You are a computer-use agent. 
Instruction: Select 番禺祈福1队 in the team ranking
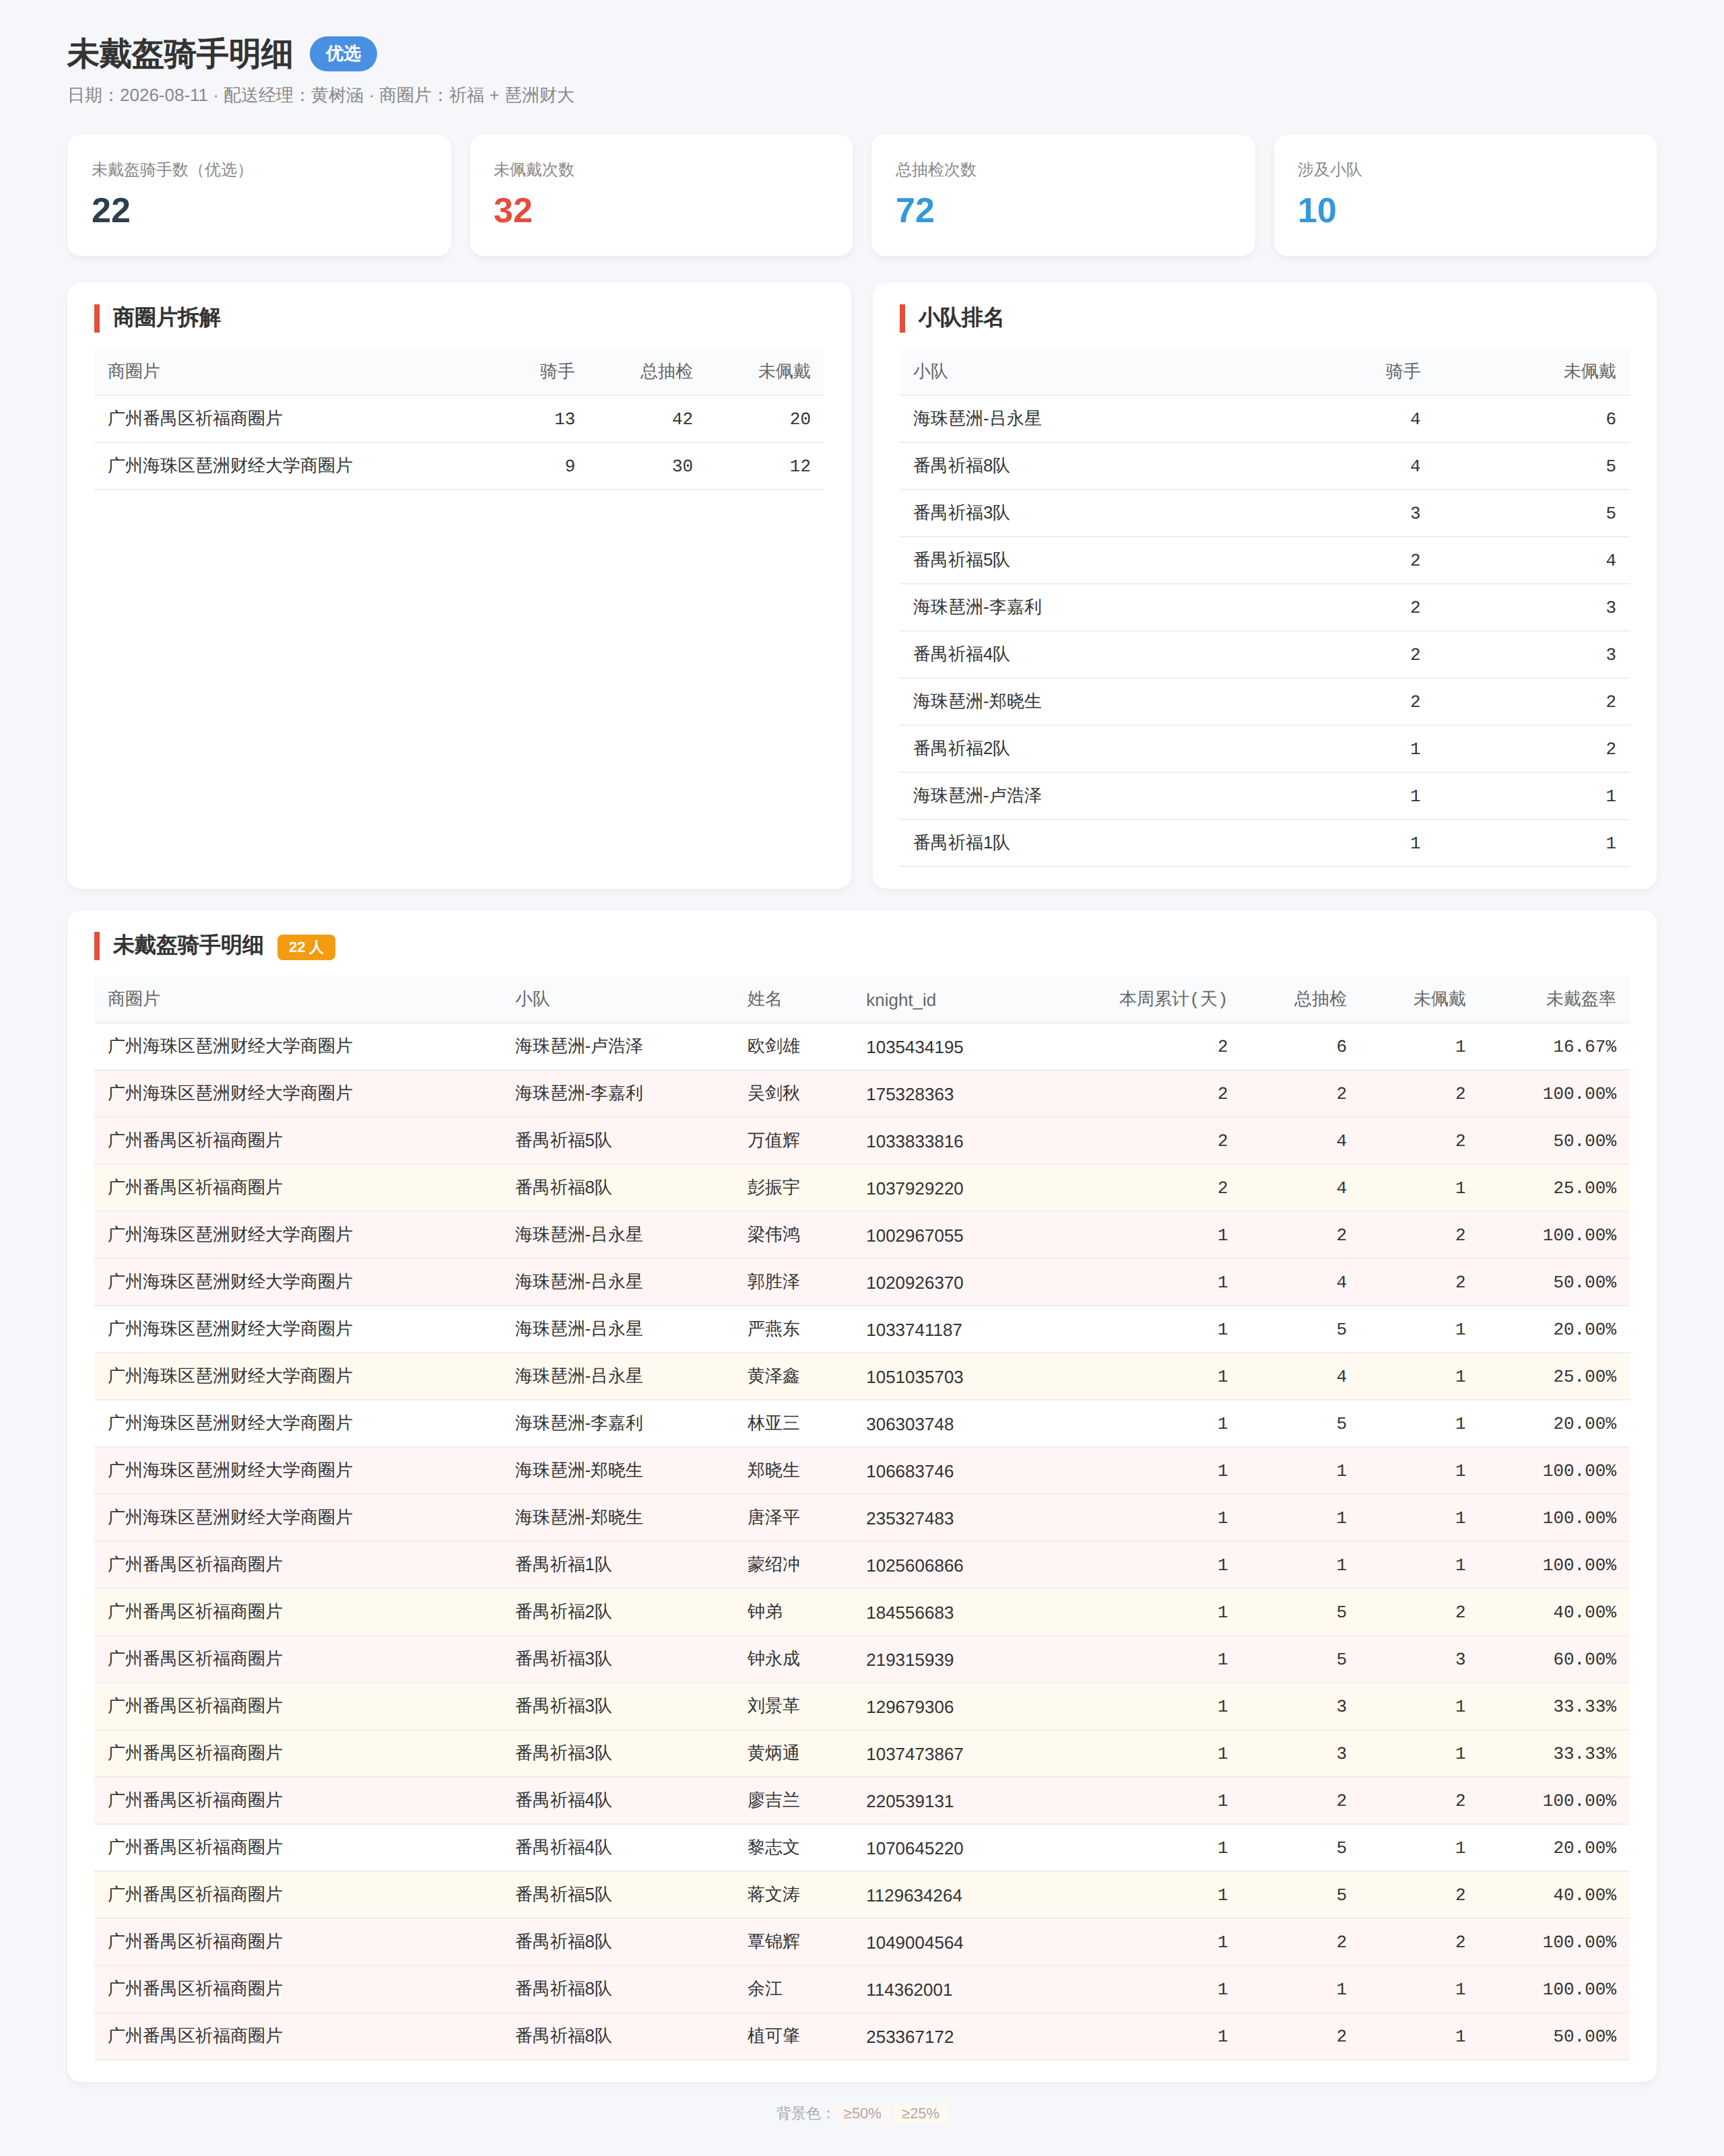point(961,843)
